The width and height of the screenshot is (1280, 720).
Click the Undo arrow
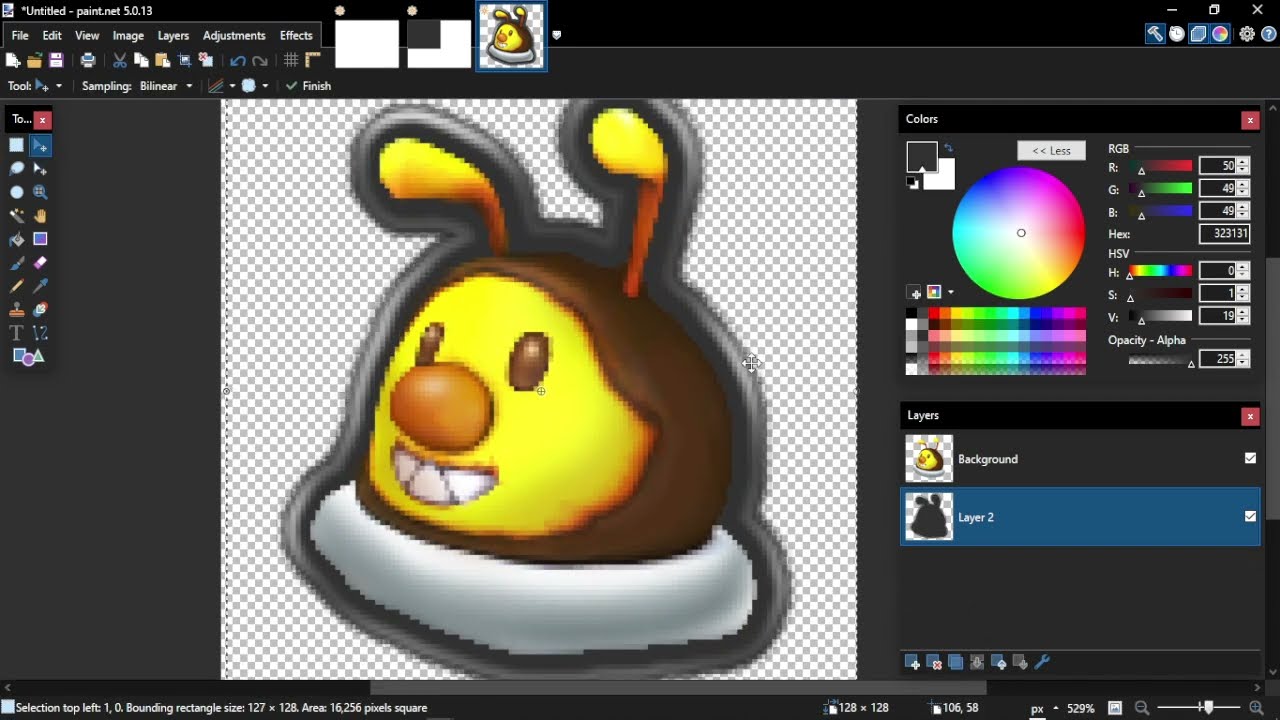click(x=238, y=61)
